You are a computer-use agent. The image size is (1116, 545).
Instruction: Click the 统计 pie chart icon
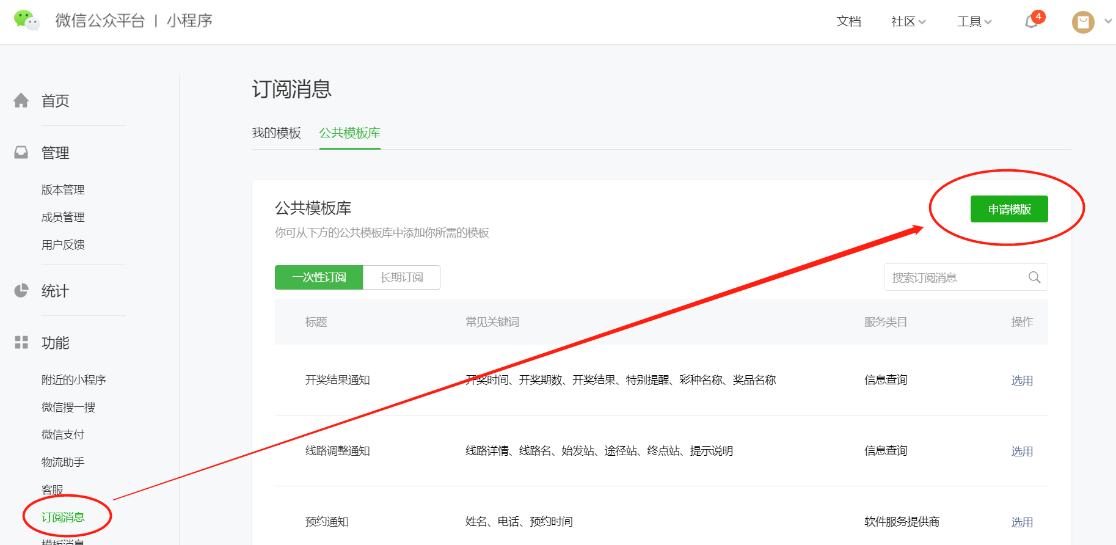coord(21,291)
